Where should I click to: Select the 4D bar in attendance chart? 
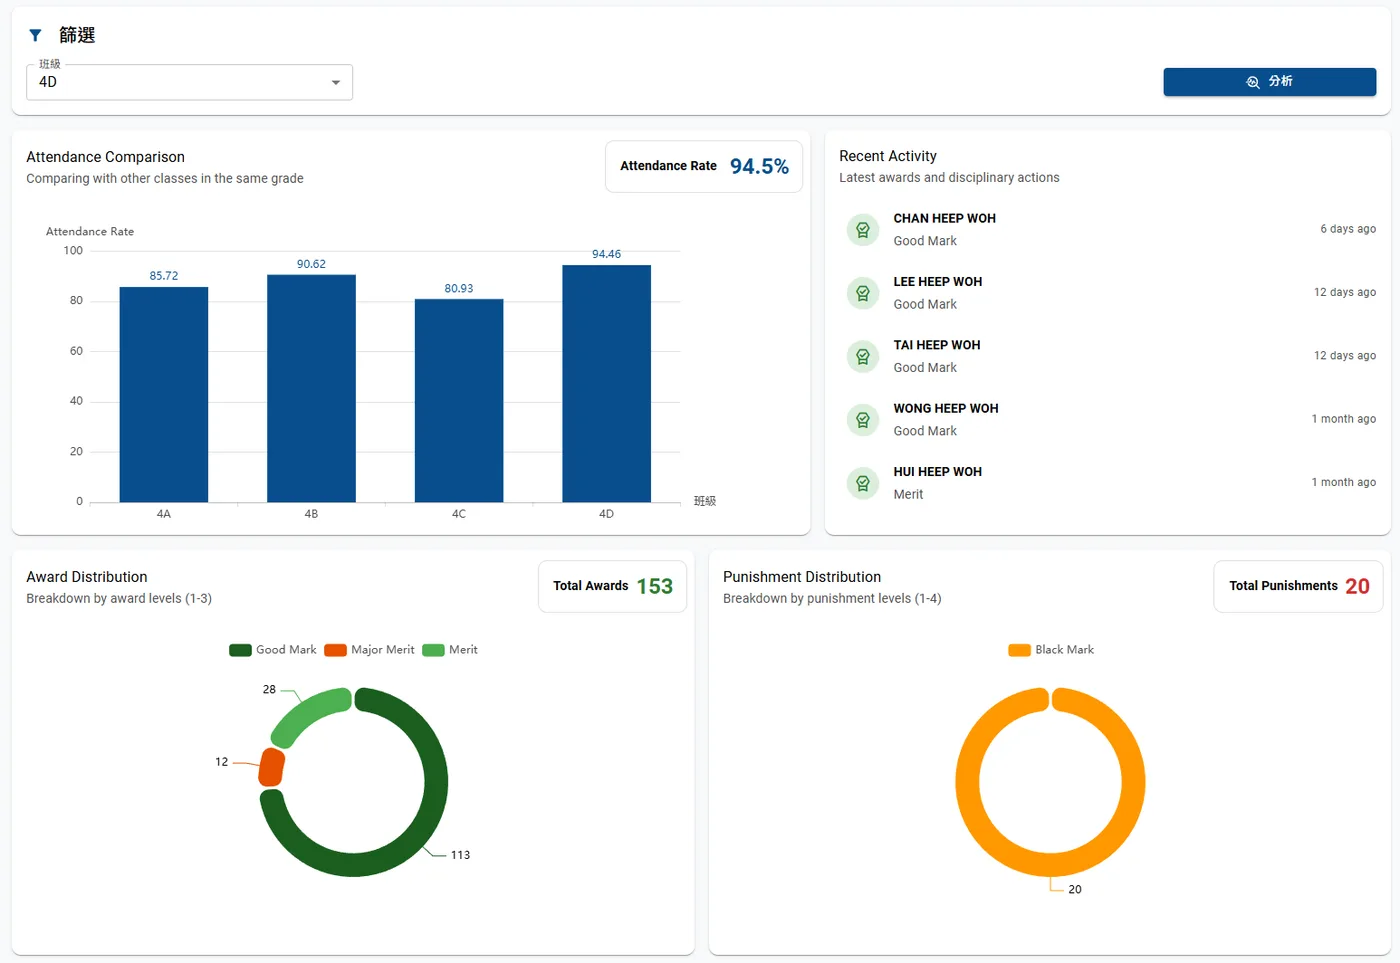click(607, 383)
